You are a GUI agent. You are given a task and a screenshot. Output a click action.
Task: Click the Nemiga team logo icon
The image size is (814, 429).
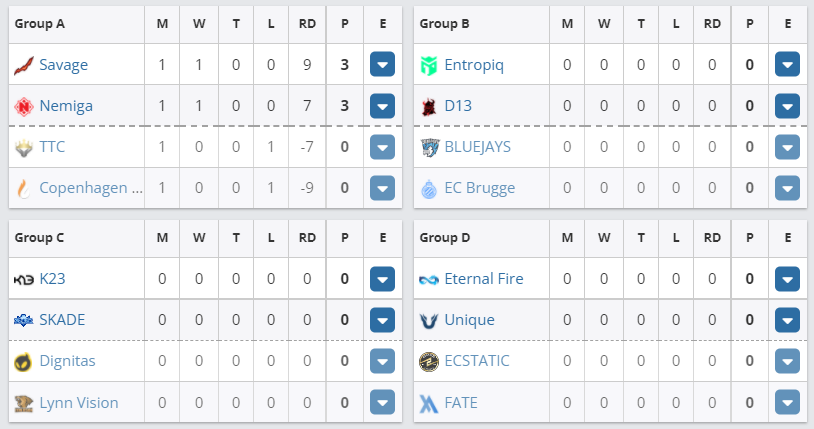click(24, 106)
